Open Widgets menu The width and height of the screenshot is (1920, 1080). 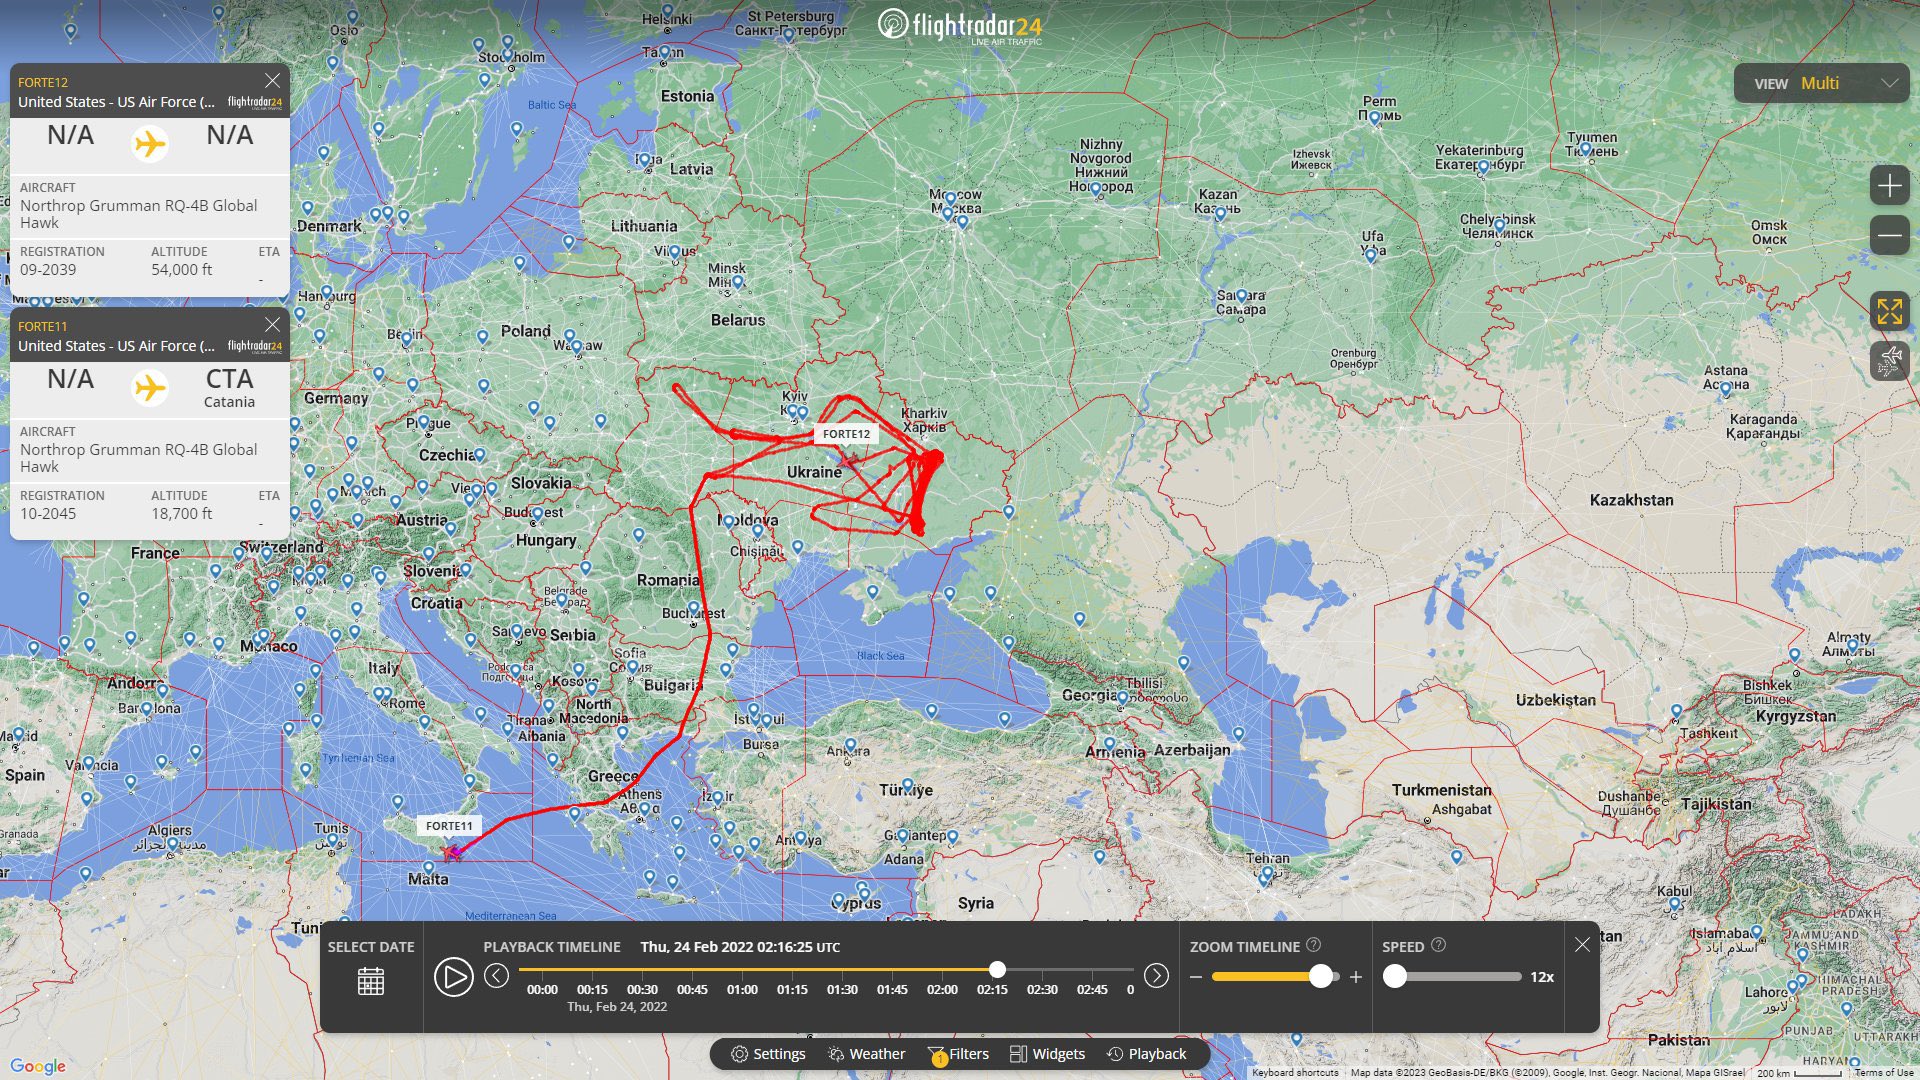point(1047,1054)
